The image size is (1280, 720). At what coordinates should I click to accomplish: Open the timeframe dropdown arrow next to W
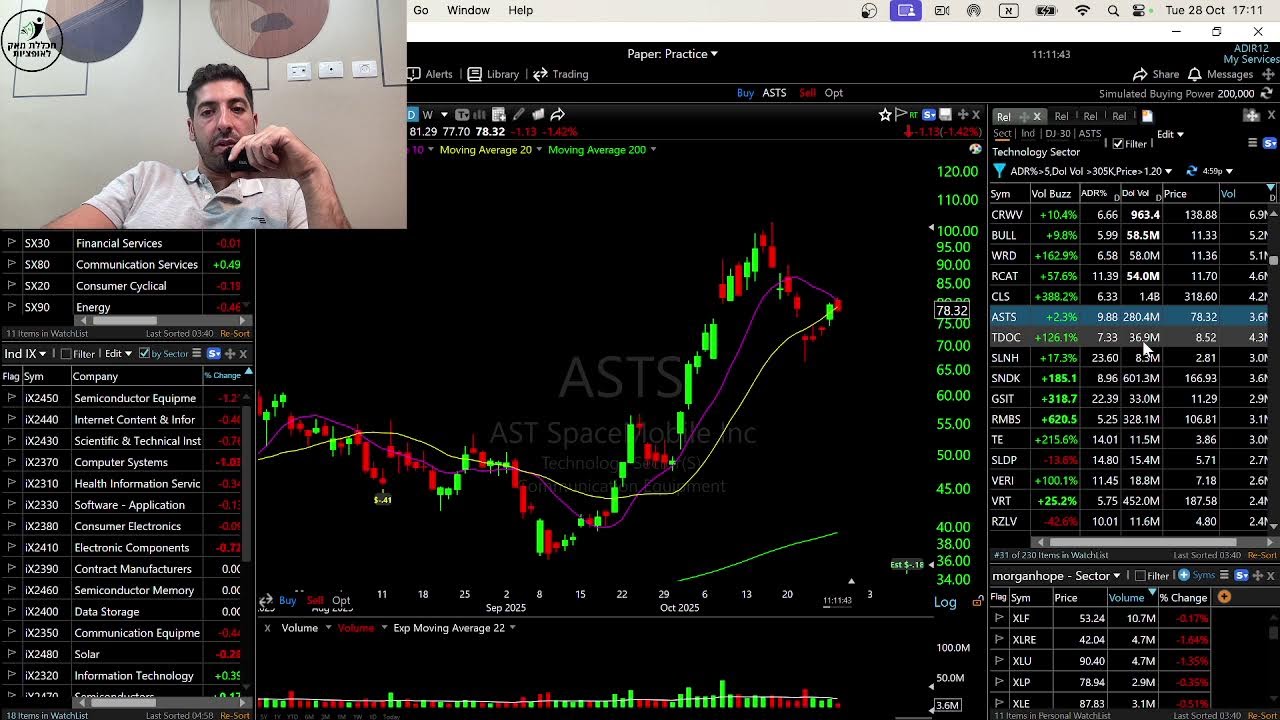(443, 114)
